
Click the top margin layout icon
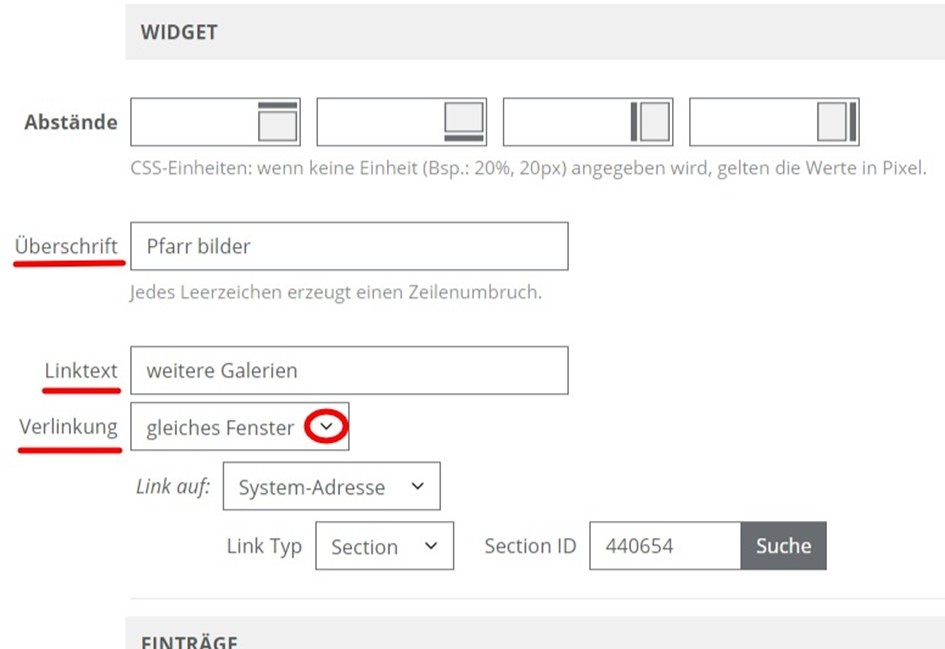point(278,122)
